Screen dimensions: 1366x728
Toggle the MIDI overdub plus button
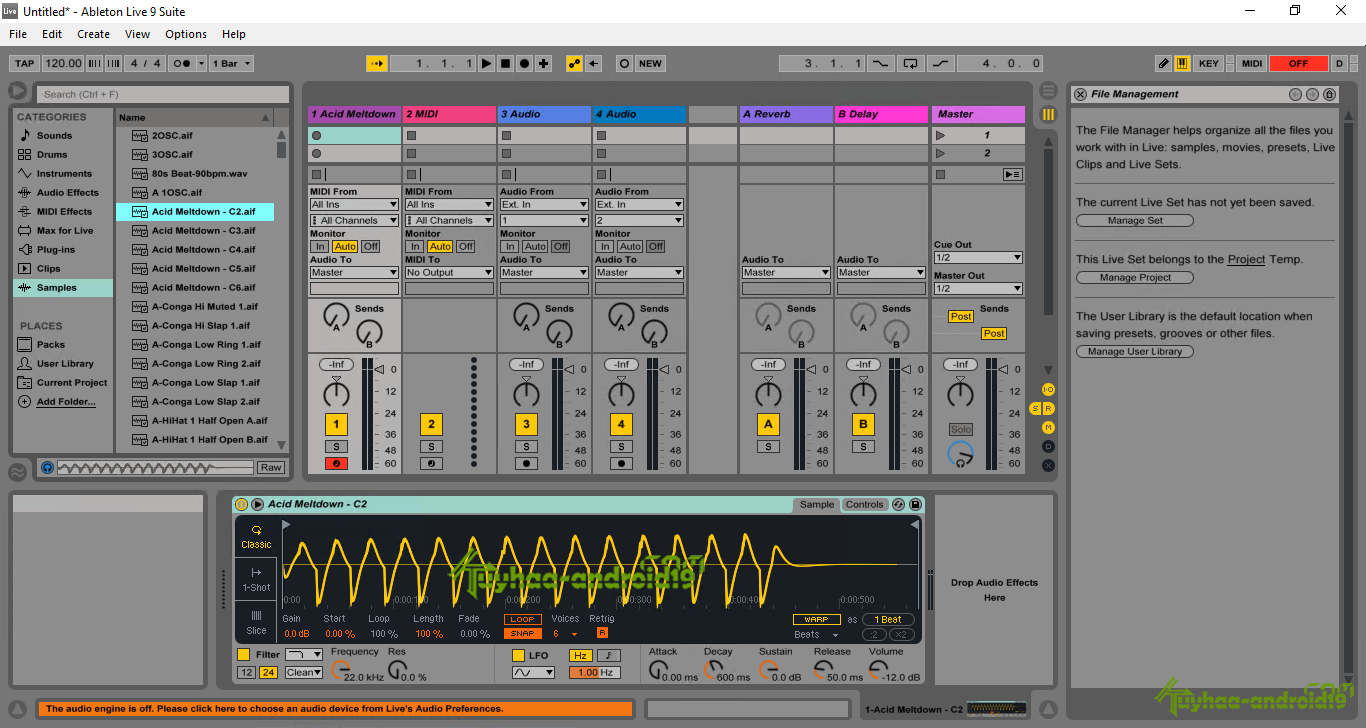[x=543, y=63]
